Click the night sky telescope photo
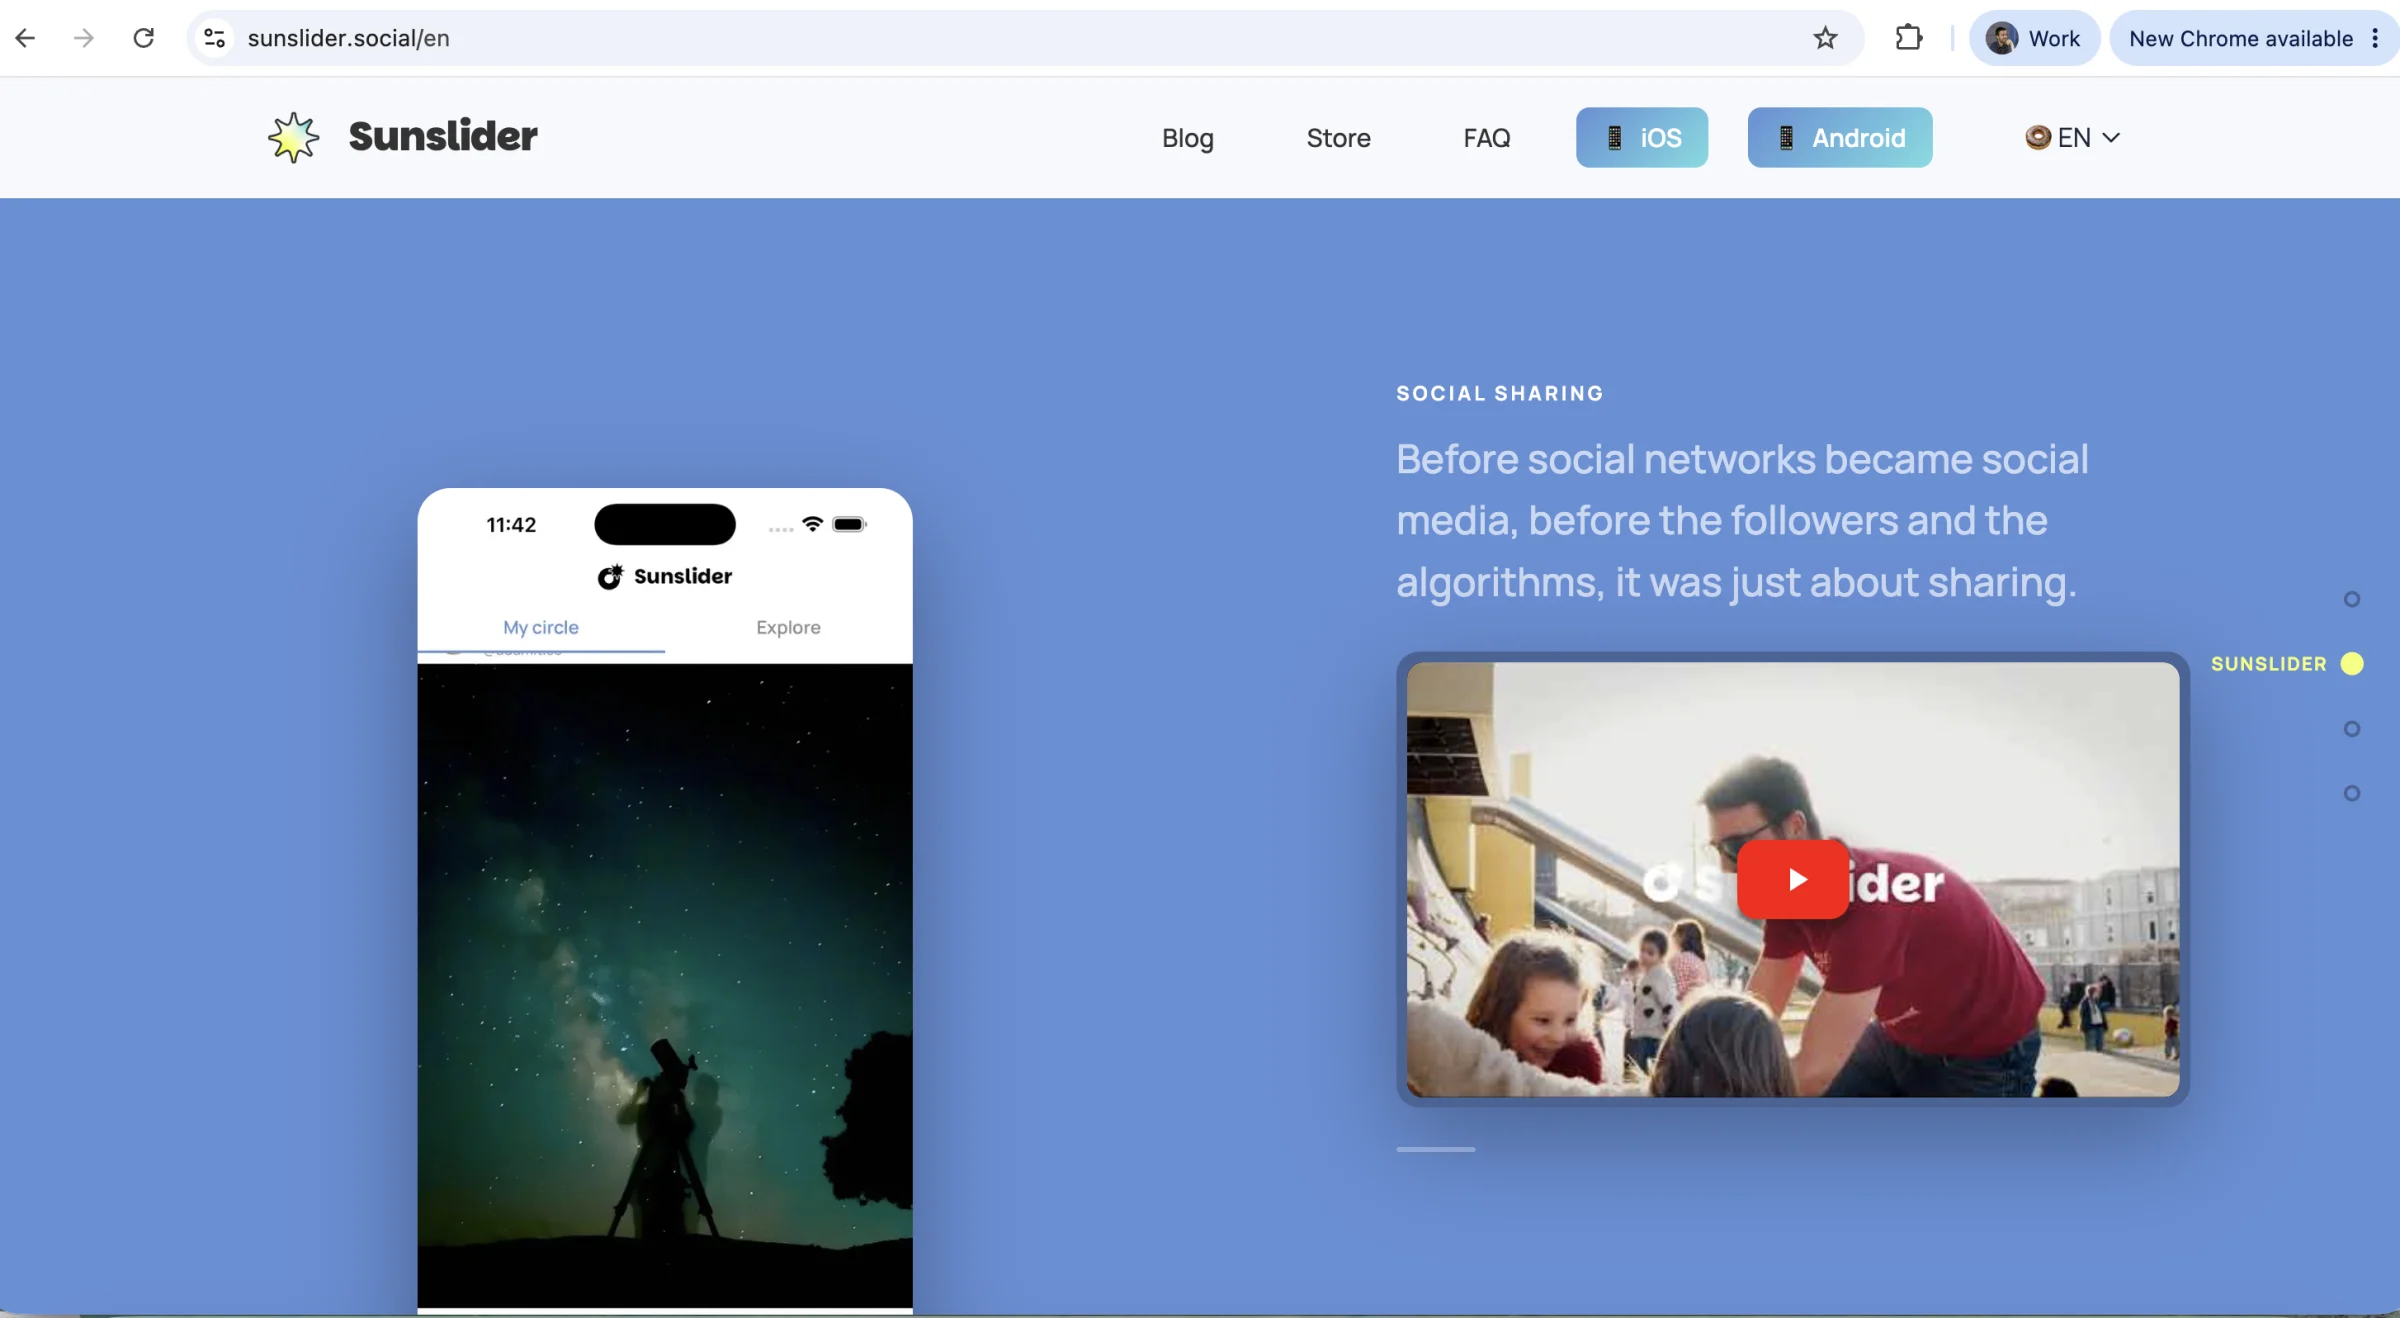The height and width of the screenshot is (1318, 2400). pyautogui.click(x=665, y=985)
